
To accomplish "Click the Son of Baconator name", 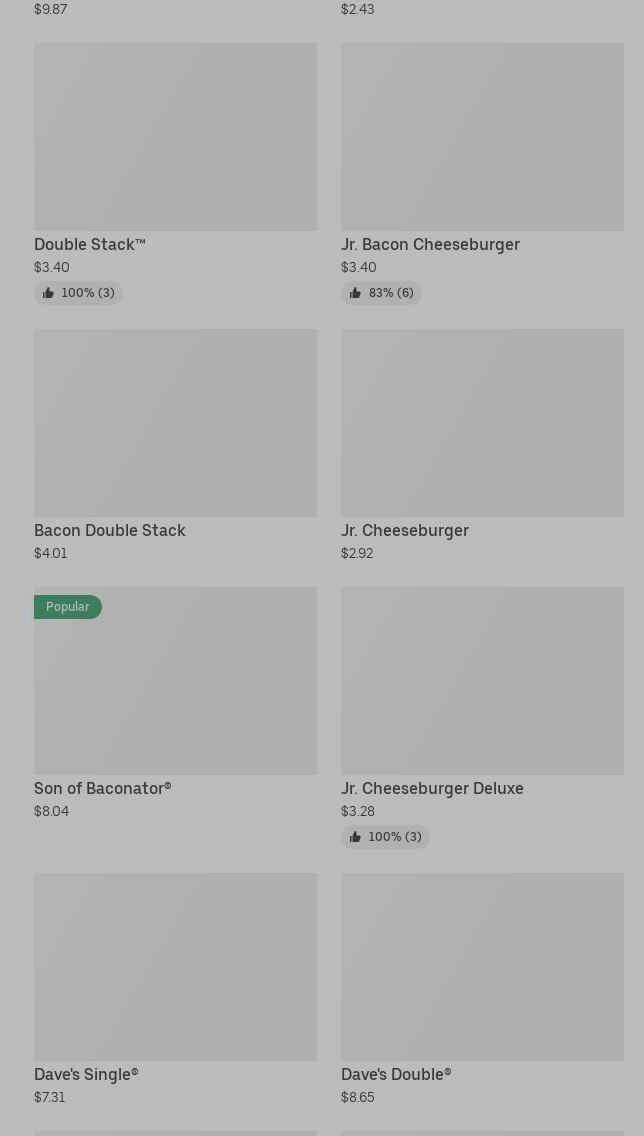I will 102,788.
